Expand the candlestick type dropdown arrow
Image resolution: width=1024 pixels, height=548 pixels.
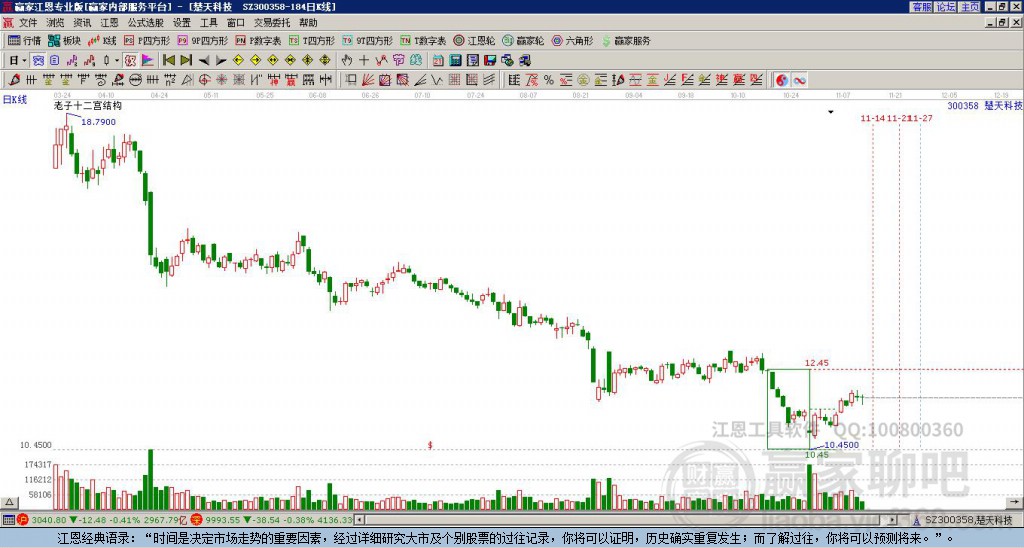click(117, 61)
